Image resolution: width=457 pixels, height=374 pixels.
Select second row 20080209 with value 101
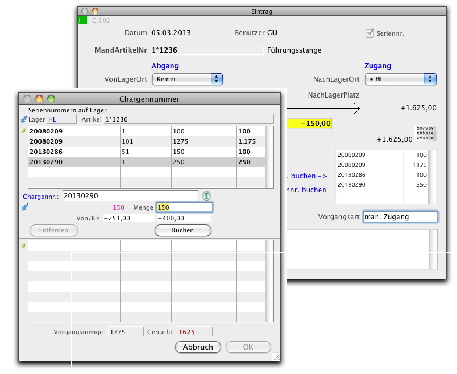click(147, 141)
